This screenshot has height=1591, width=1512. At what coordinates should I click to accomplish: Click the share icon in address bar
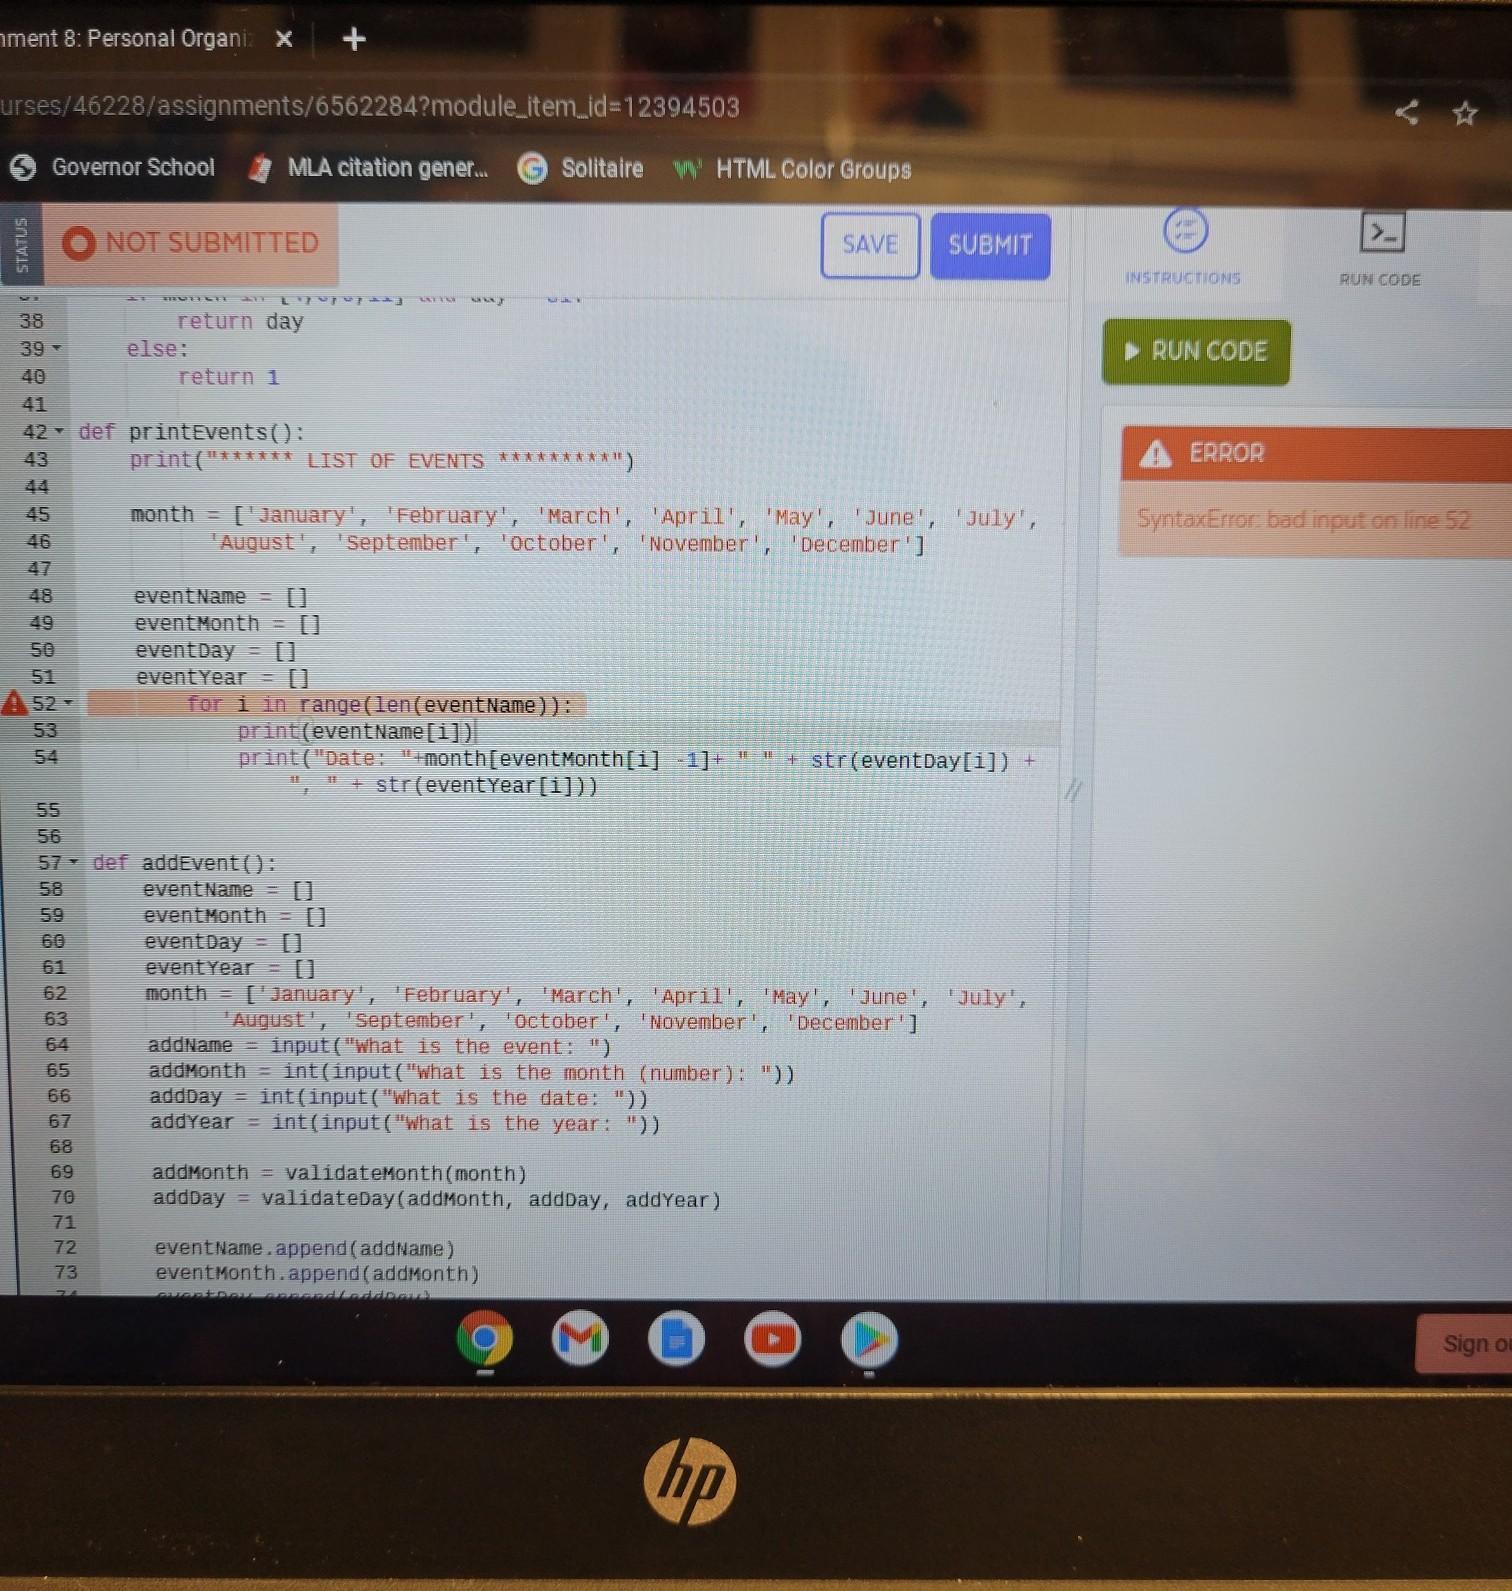(x=1406, y=112)
